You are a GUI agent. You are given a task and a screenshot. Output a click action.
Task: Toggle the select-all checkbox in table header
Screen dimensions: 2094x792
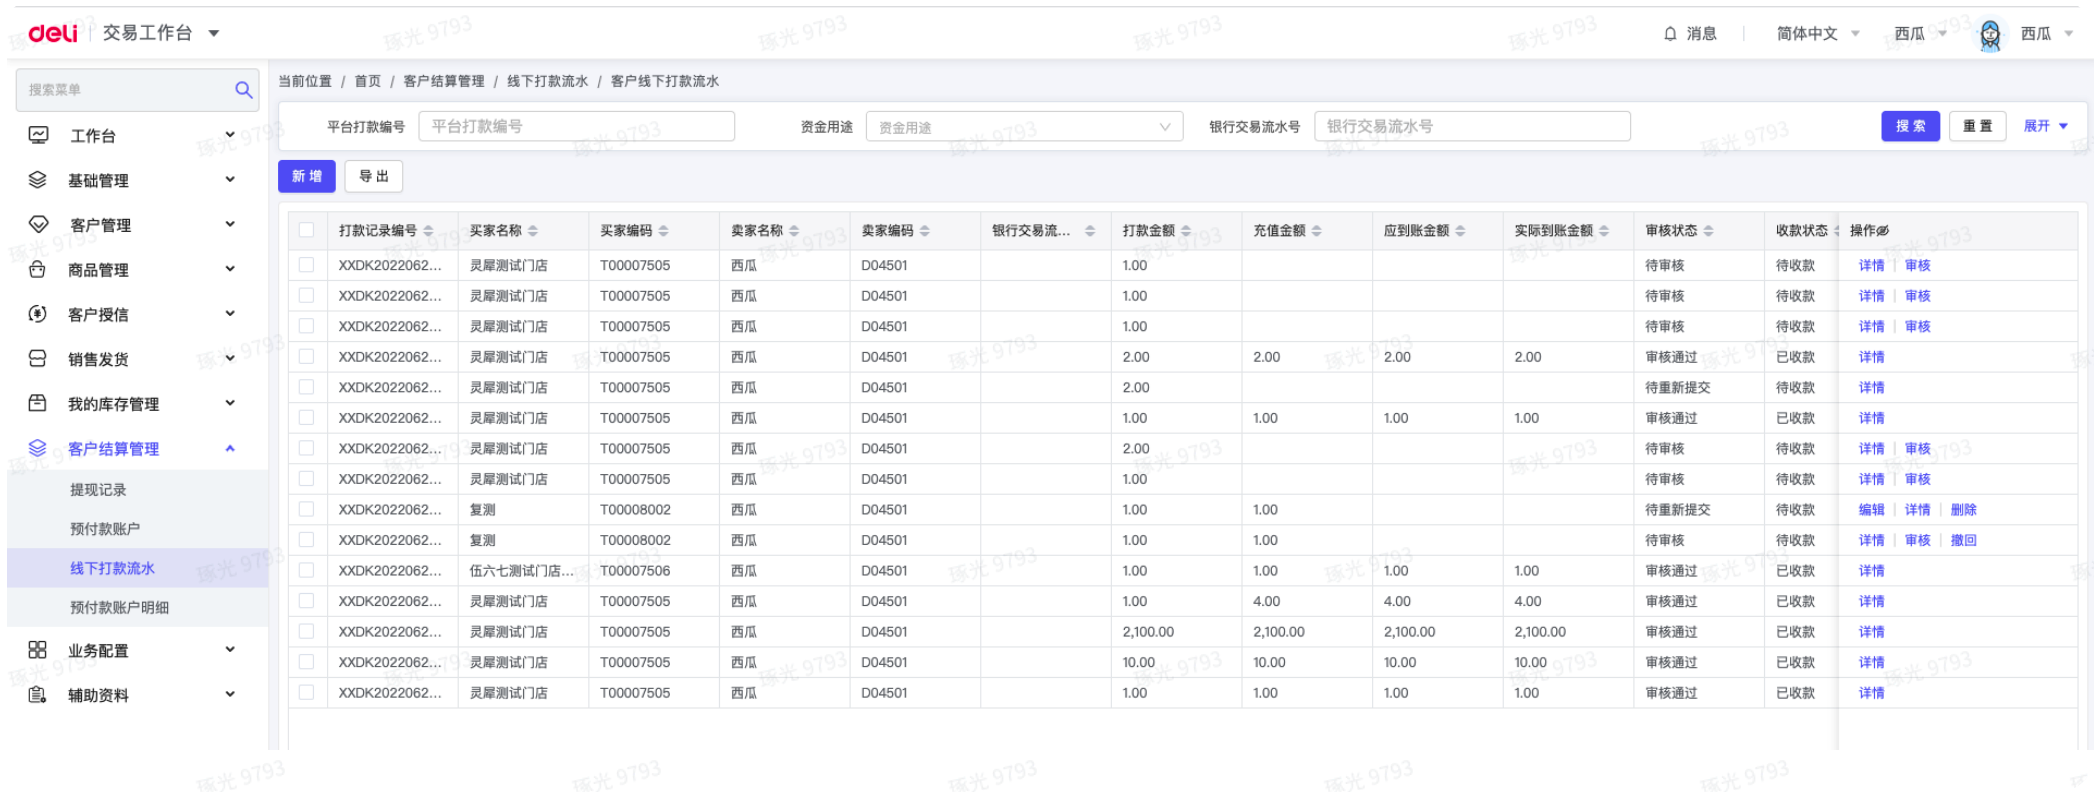click(306, 230)
